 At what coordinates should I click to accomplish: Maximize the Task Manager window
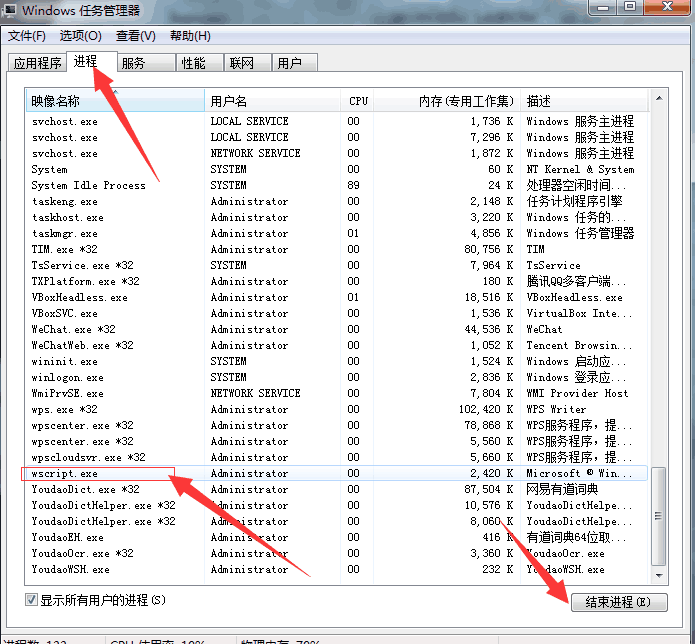631,8
